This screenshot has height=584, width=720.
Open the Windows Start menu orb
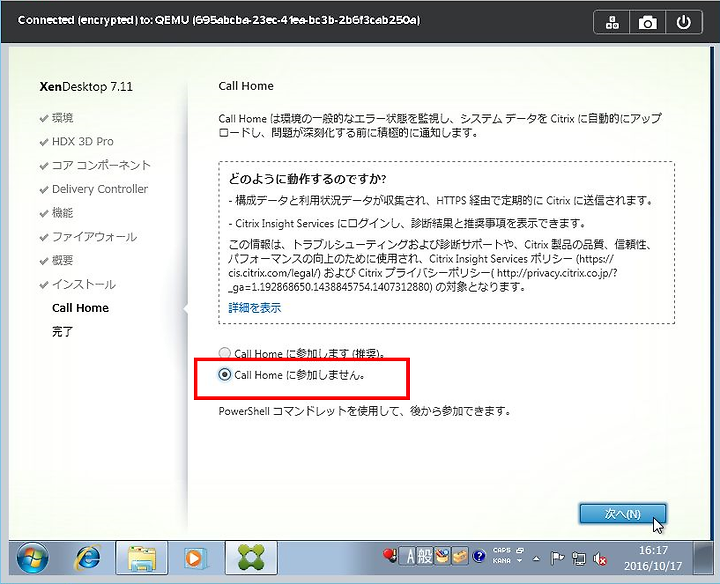32,558
